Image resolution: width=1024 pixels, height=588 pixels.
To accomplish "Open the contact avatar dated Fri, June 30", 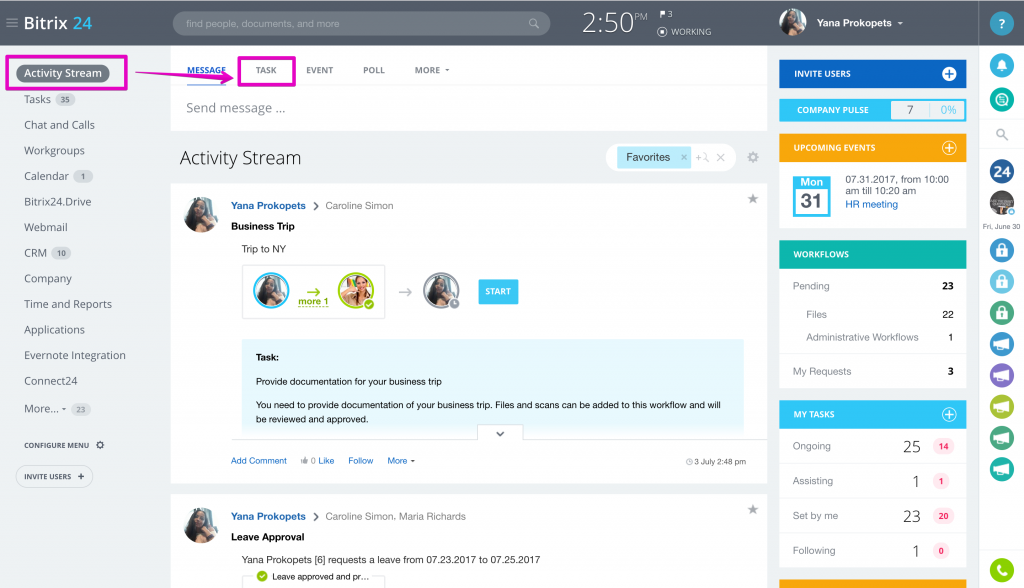I will point(1001,203).
